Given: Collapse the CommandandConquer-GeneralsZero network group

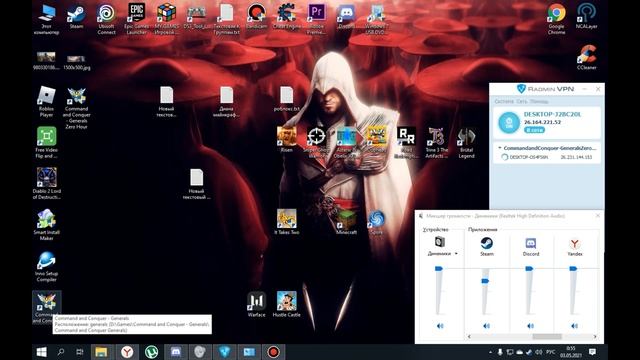Looking at the screenshot, I should point(500,148).
